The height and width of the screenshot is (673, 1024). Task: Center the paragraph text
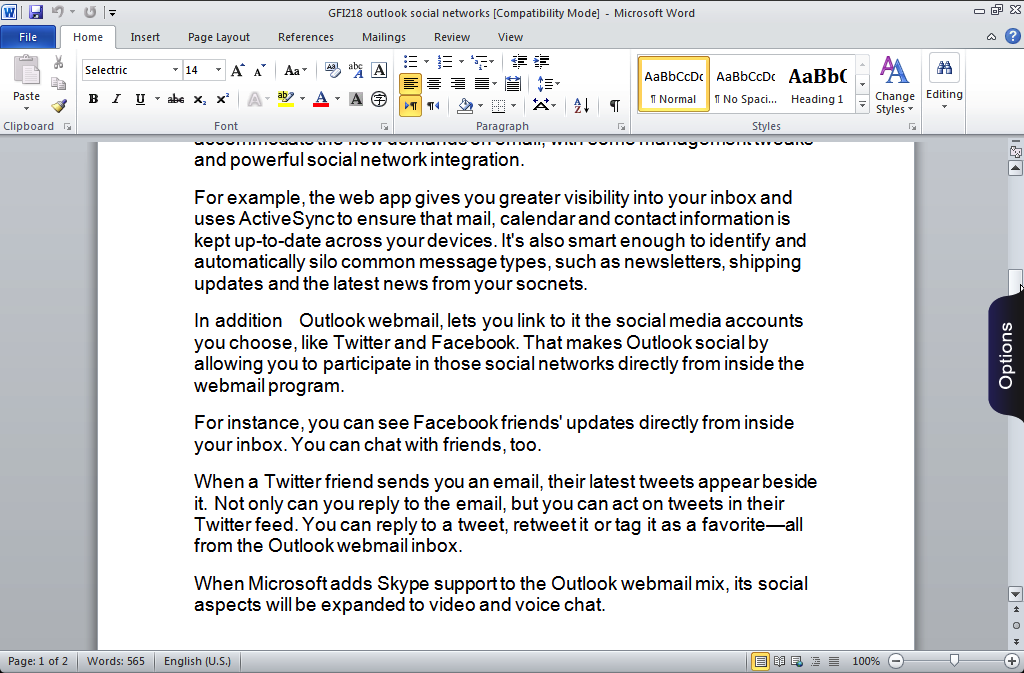pyautogui.click(x=434, y=84)
